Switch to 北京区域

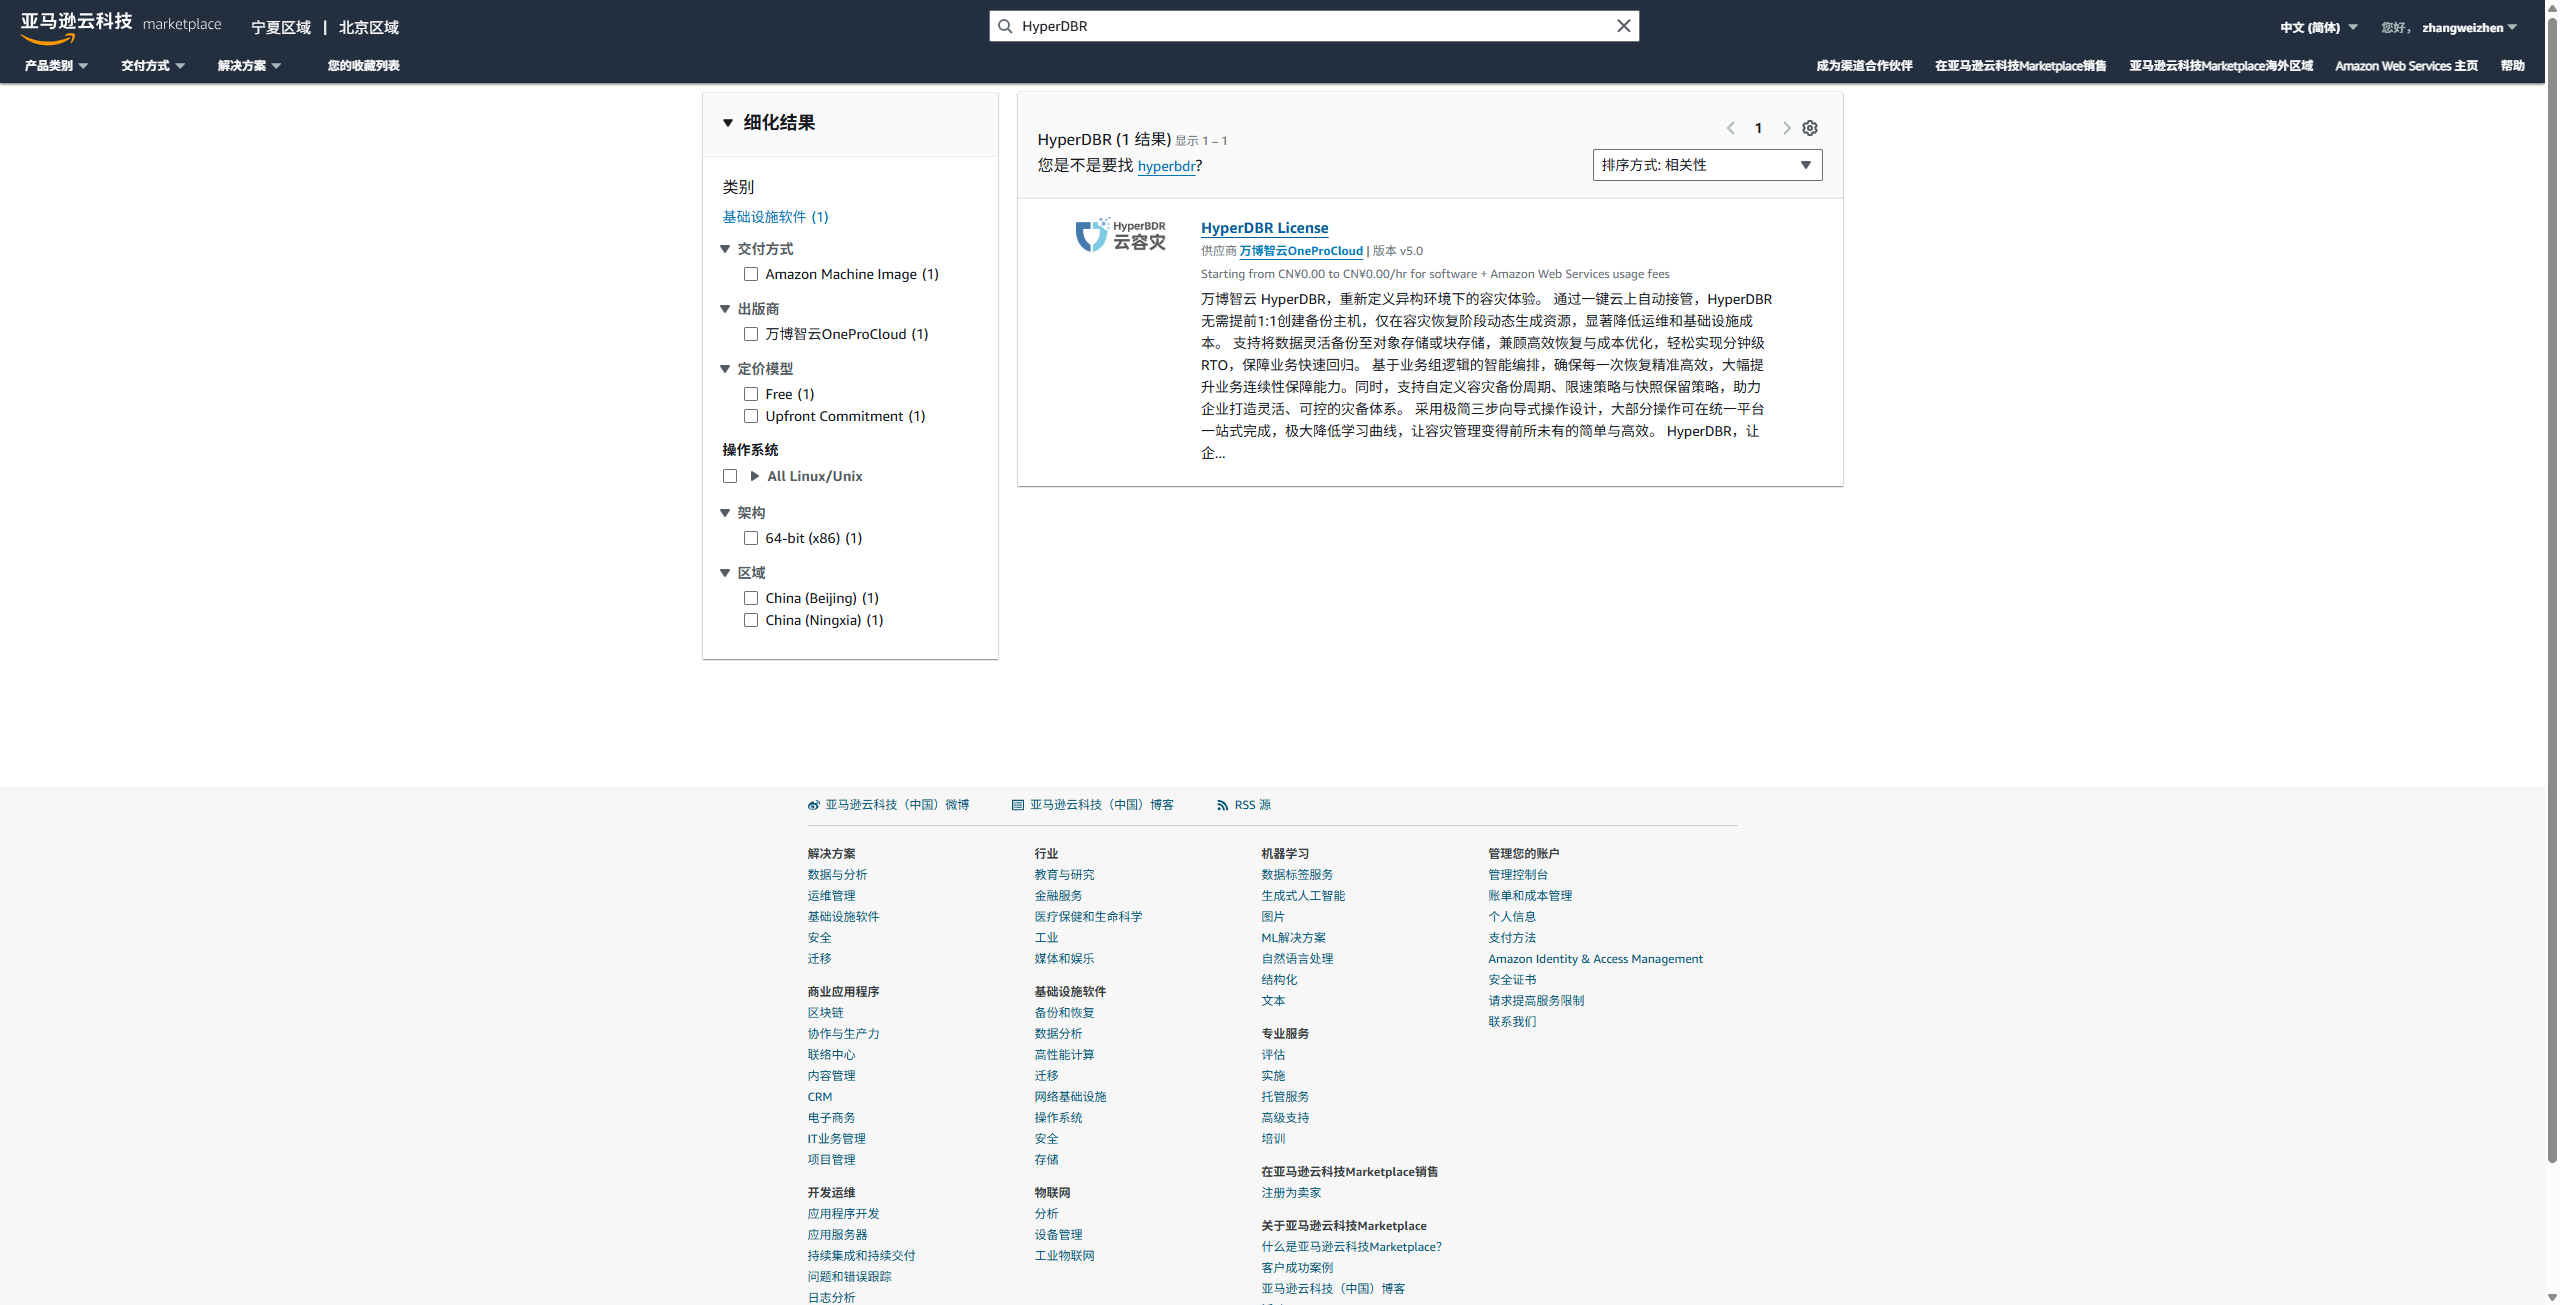pyautogui.click(x=368, y=27)
